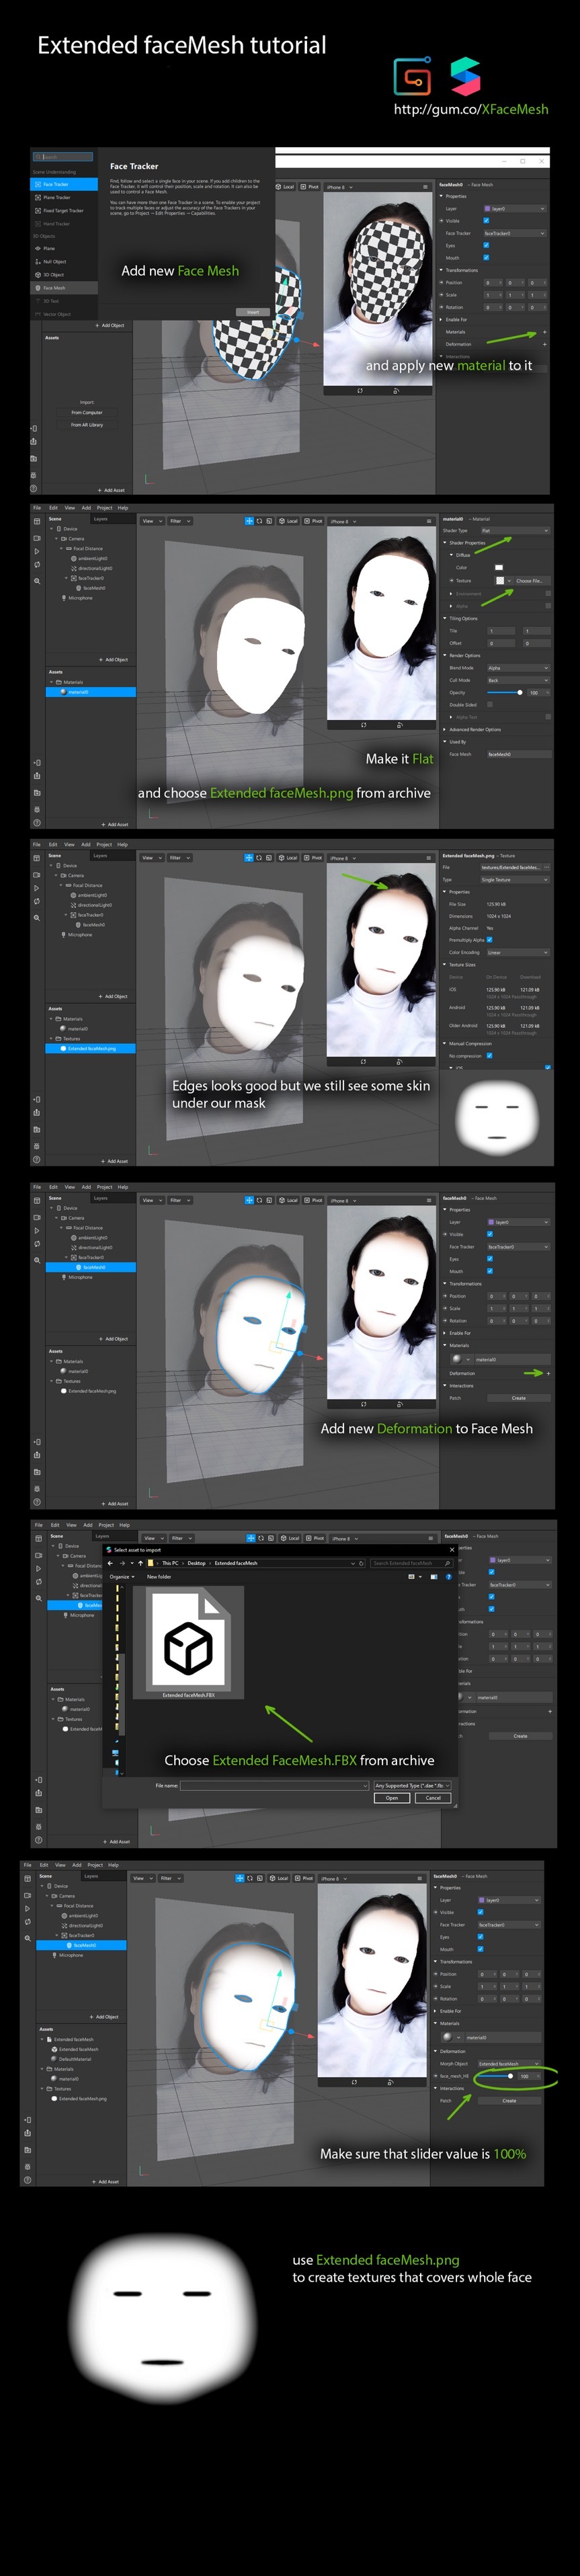This screenshot has height=2576, width=580.
Task: Open Color Encoding dropdown showing Linear
Action: [x=518, y=952]
